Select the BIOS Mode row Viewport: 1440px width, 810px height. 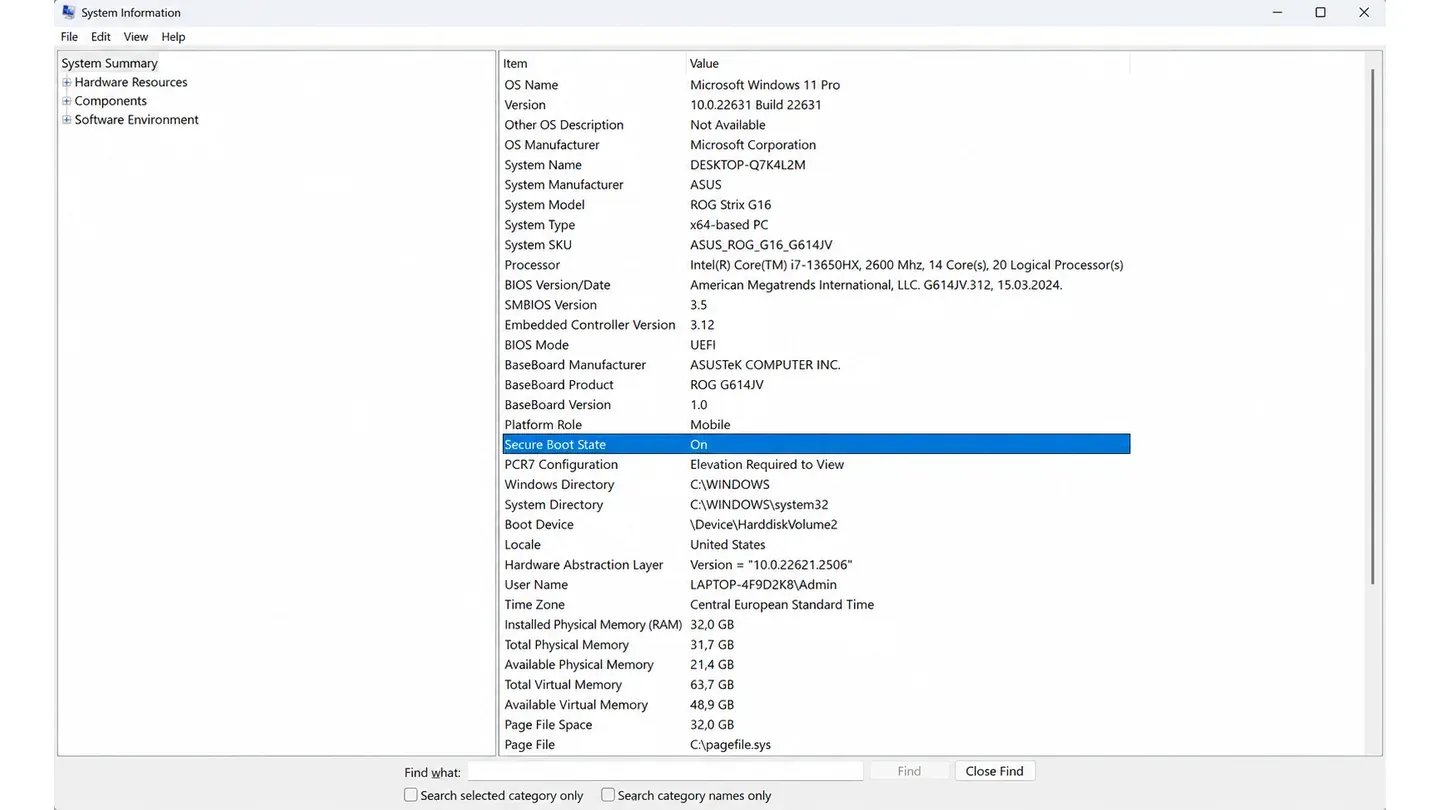pos(816,345)
